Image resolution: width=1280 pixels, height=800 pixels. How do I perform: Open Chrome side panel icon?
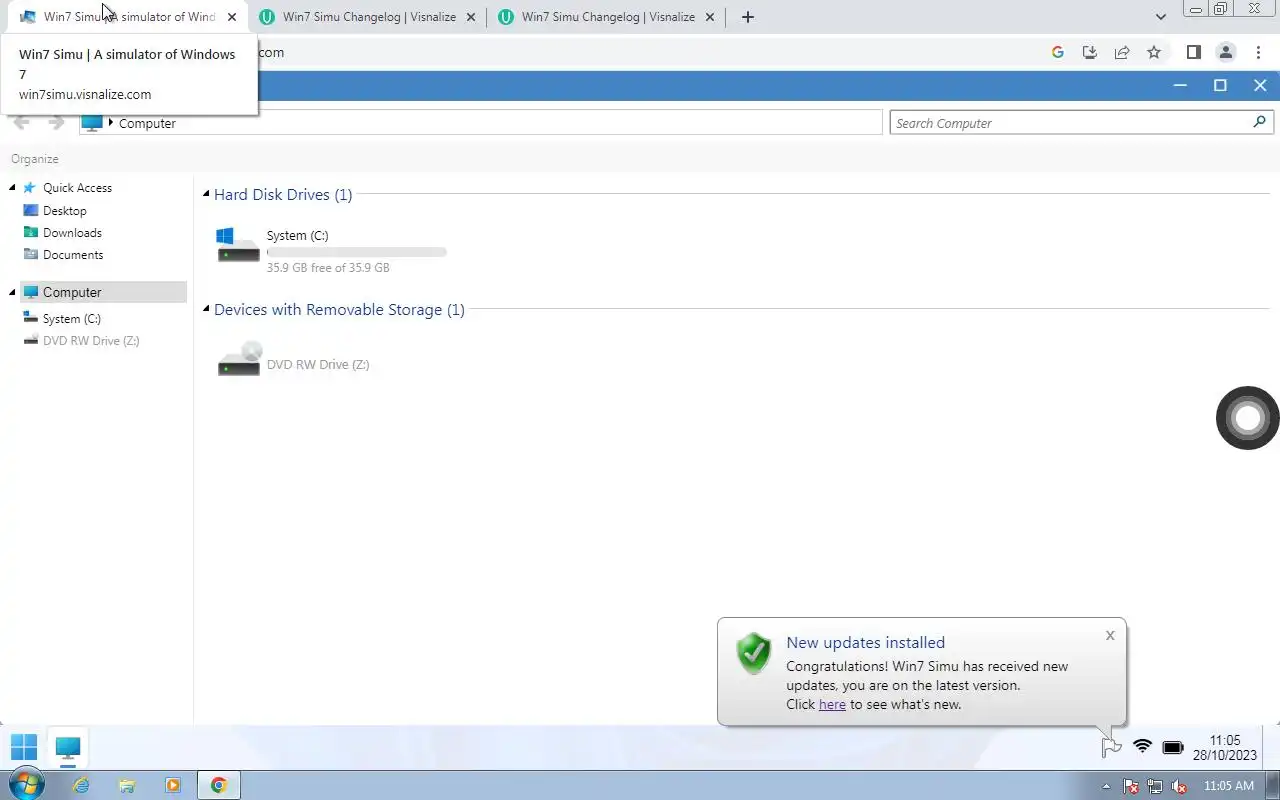(1194, 52)
